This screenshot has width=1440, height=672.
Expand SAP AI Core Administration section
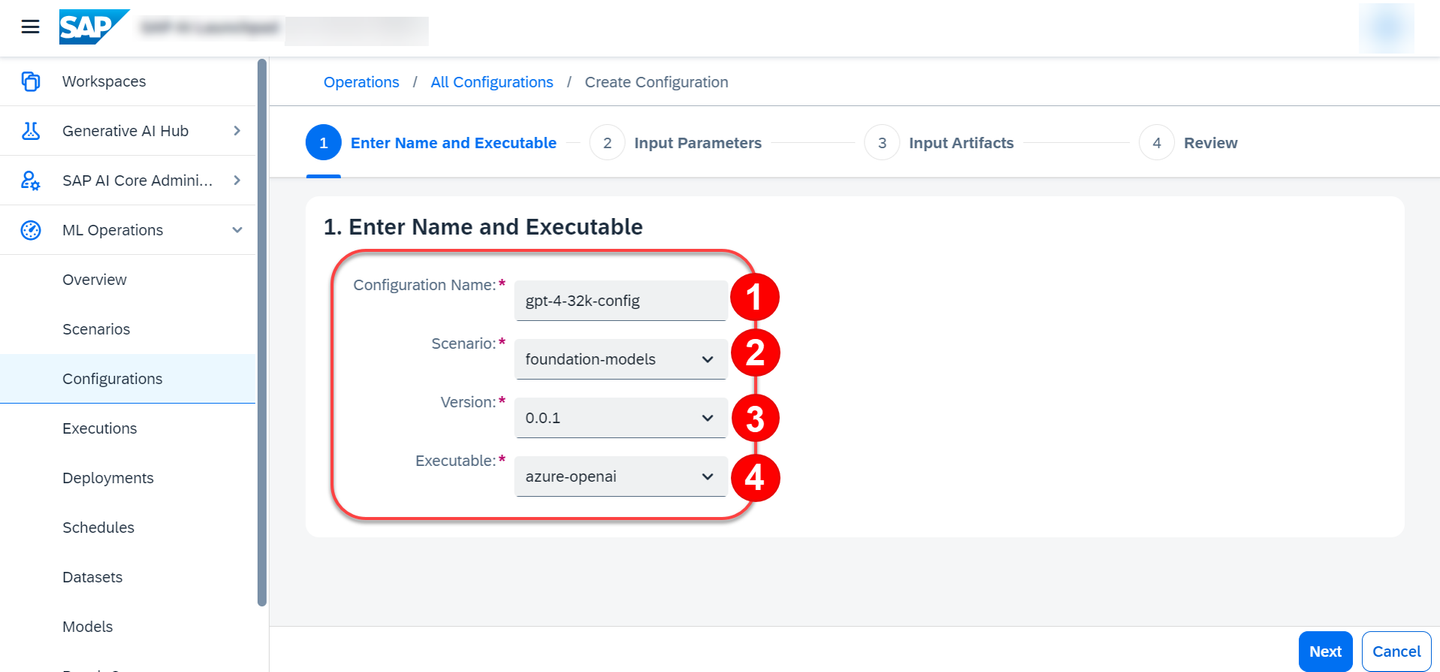[x=237, y=180]
